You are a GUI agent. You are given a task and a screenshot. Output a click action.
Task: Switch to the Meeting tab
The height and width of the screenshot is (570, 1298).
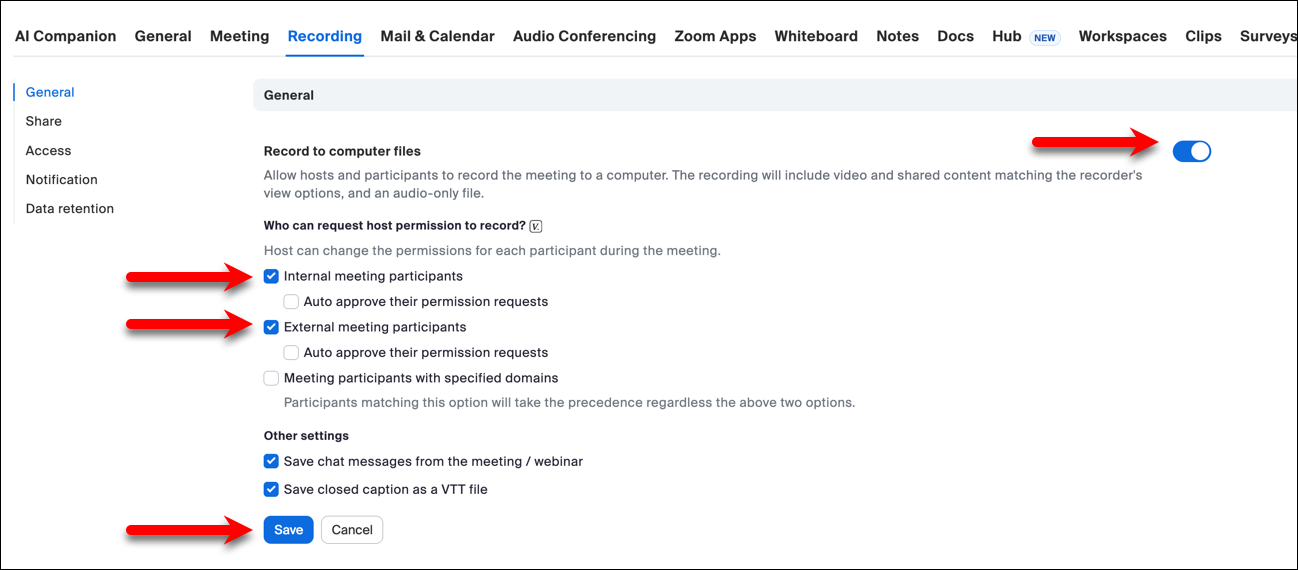coord(239,36)
